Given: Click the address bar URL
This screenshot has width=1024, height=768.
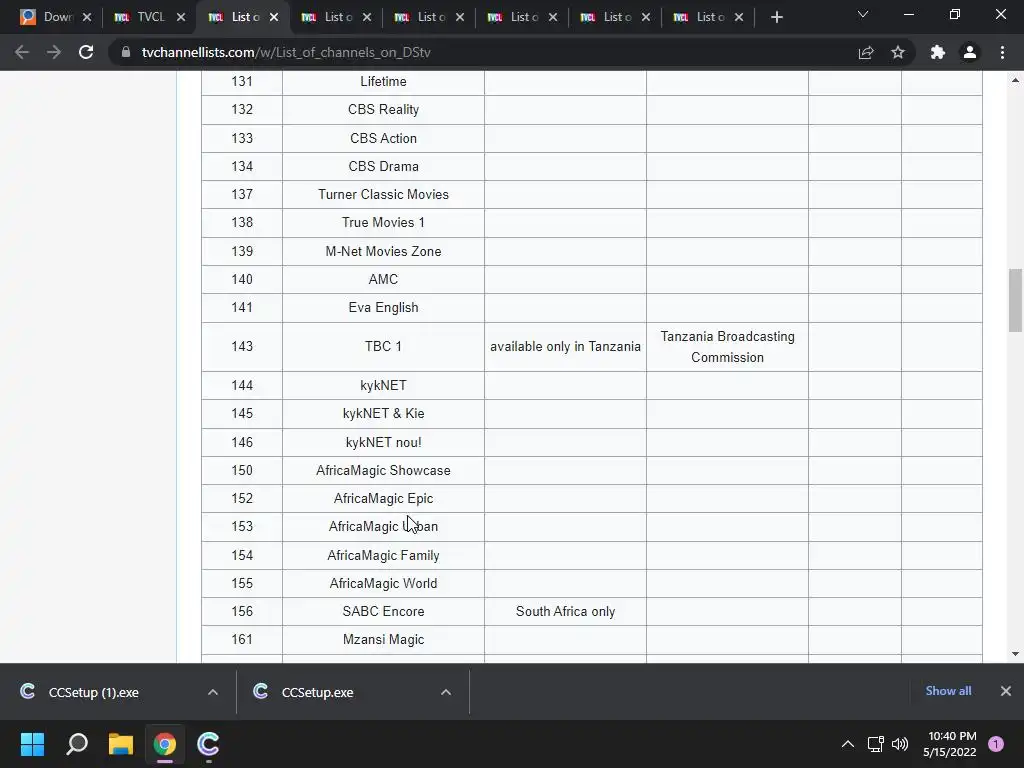Looking at the screenshot, I should click(286, 52).
